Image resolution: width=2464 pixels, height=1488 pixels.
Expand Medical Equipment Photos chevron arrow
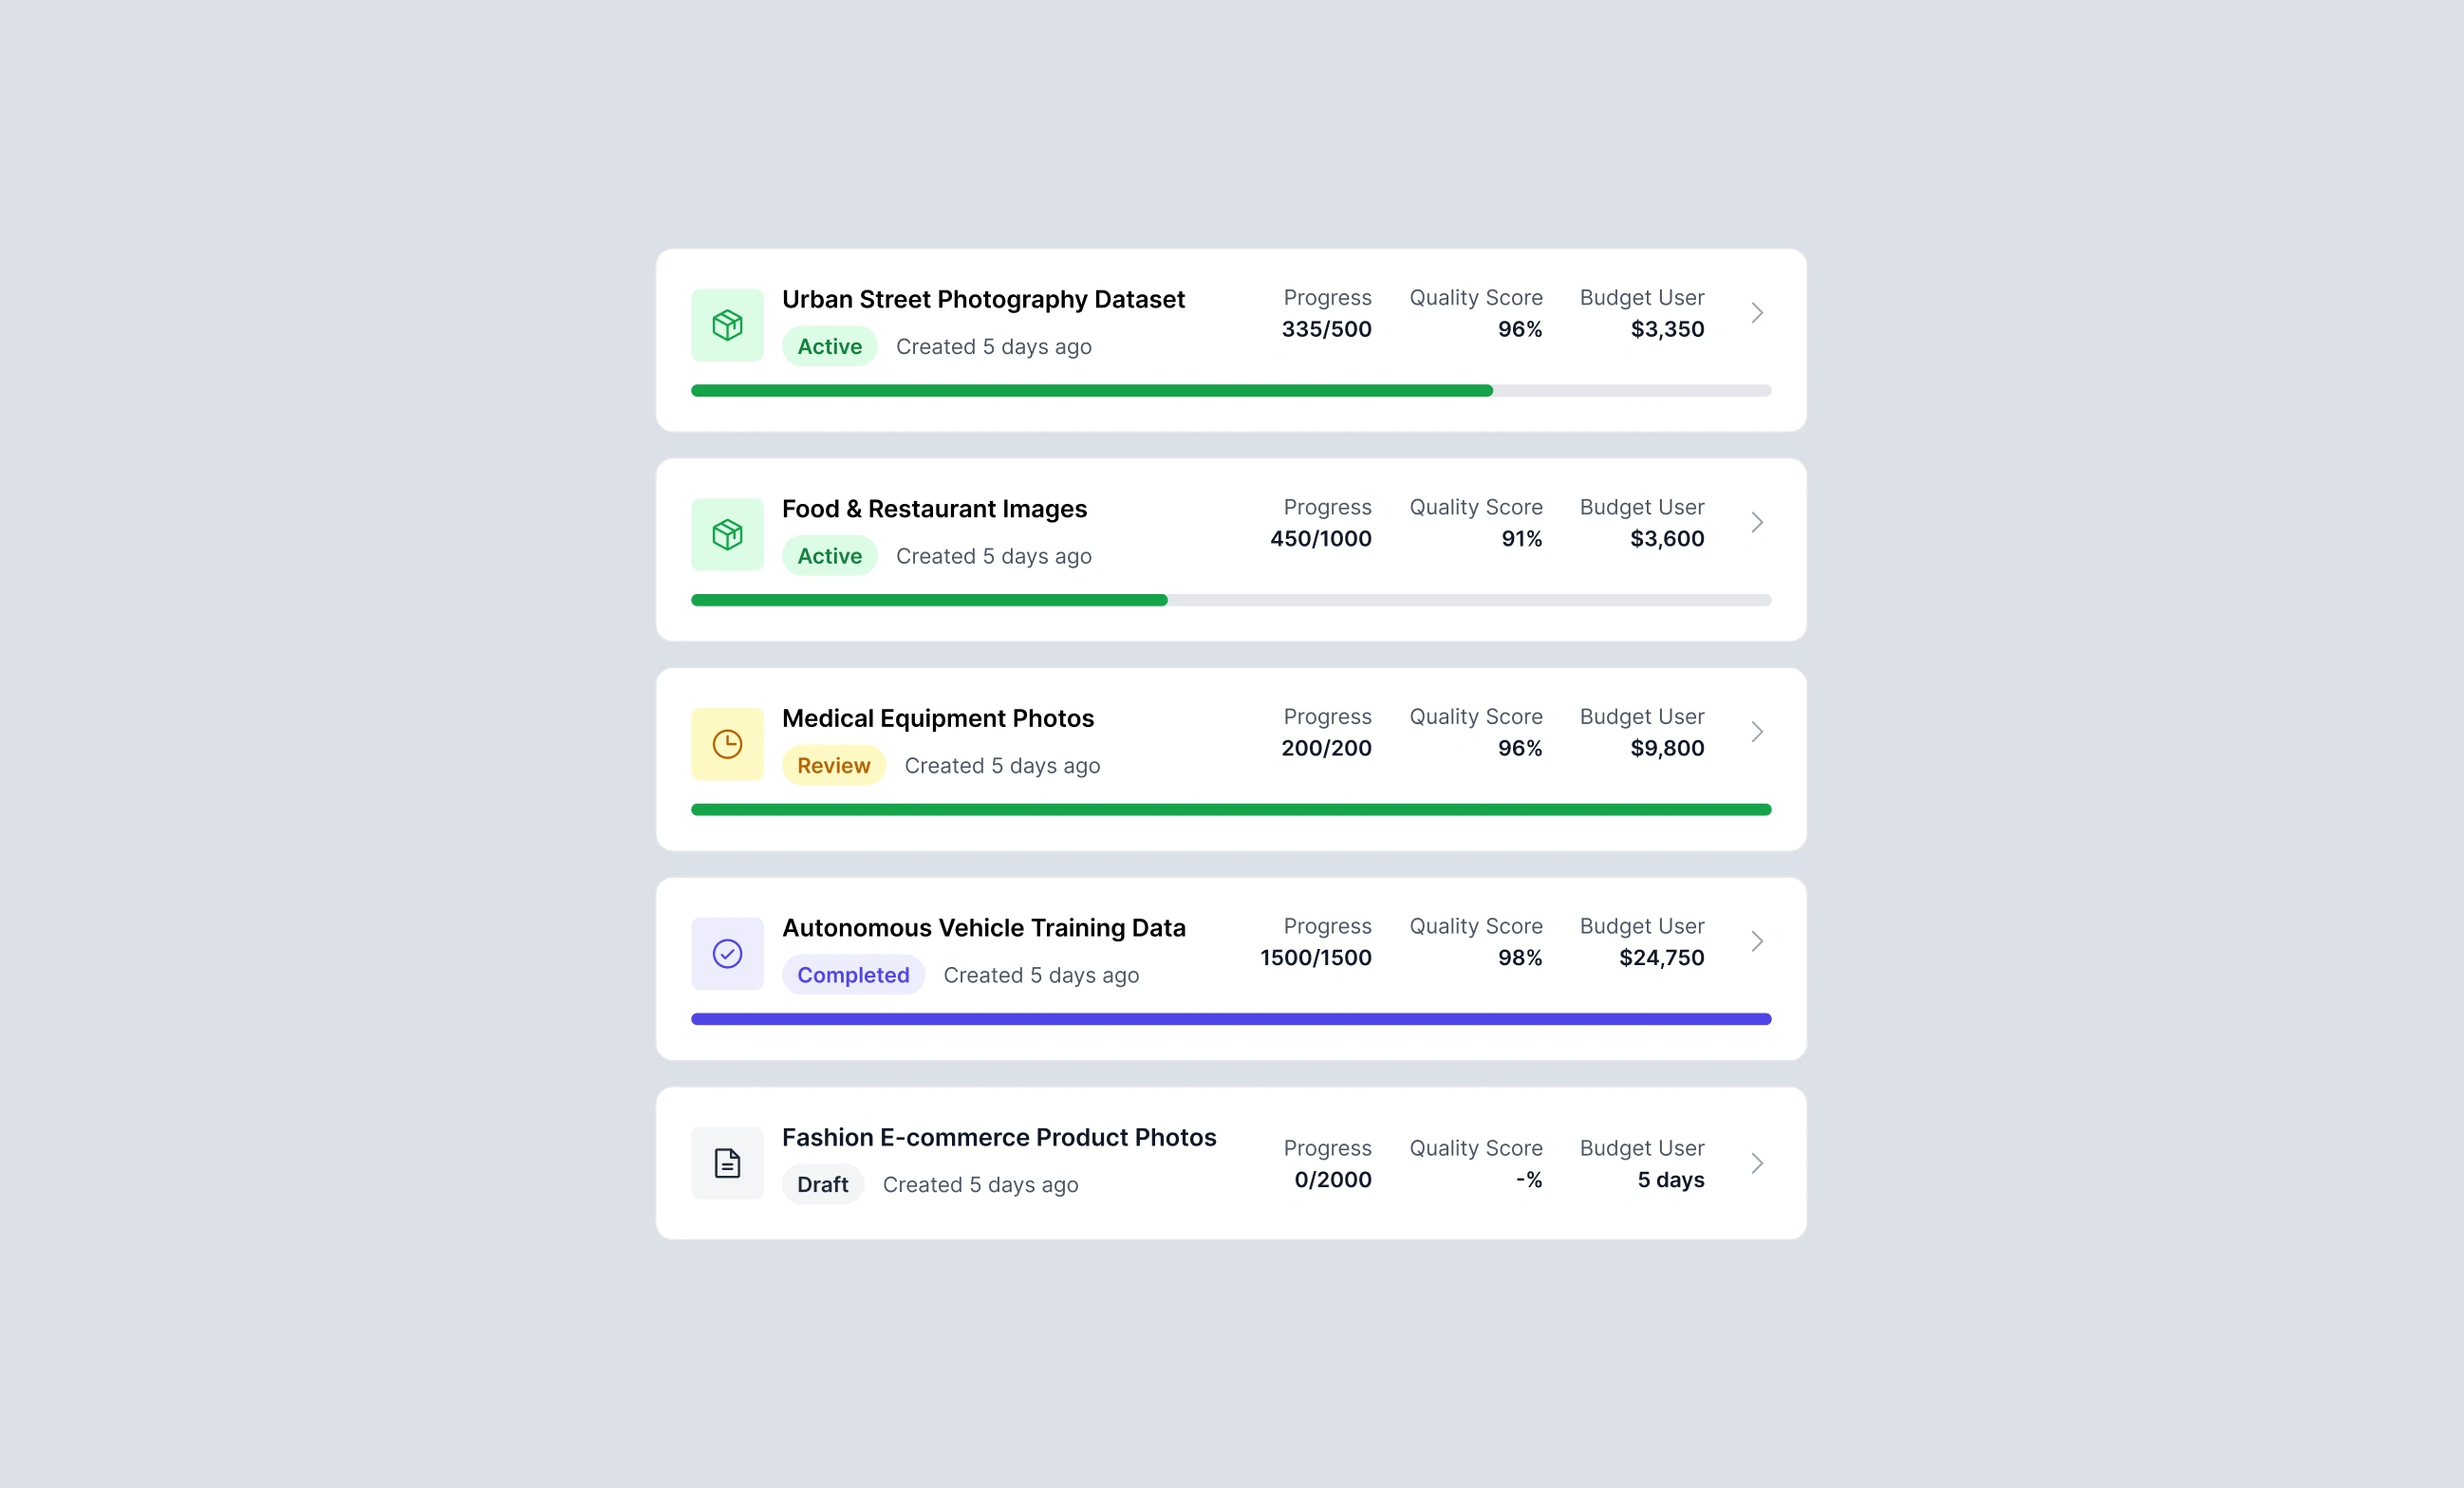(1757, 732)
